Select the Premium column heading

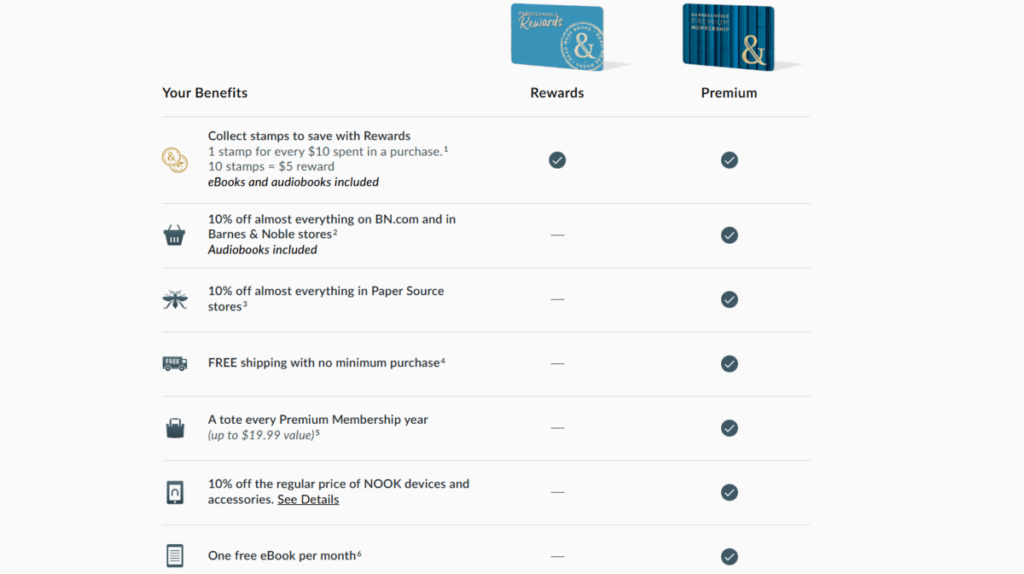[x=729, y=93]
